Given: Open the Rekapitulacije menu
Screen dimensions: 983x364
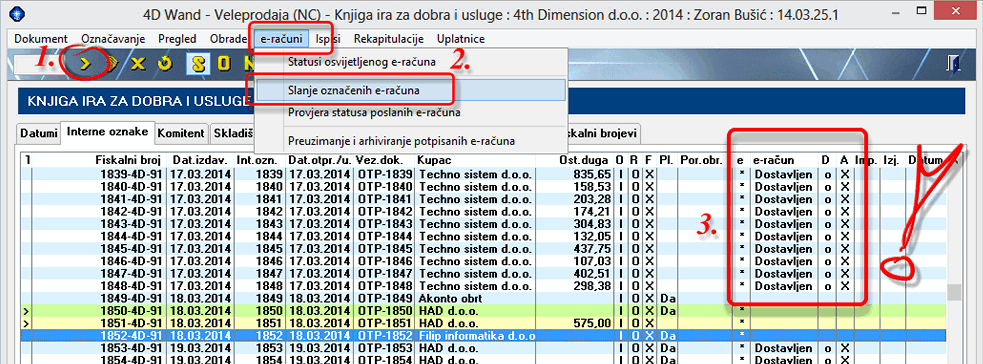Looking at the screenshot, I should (389, 39).
